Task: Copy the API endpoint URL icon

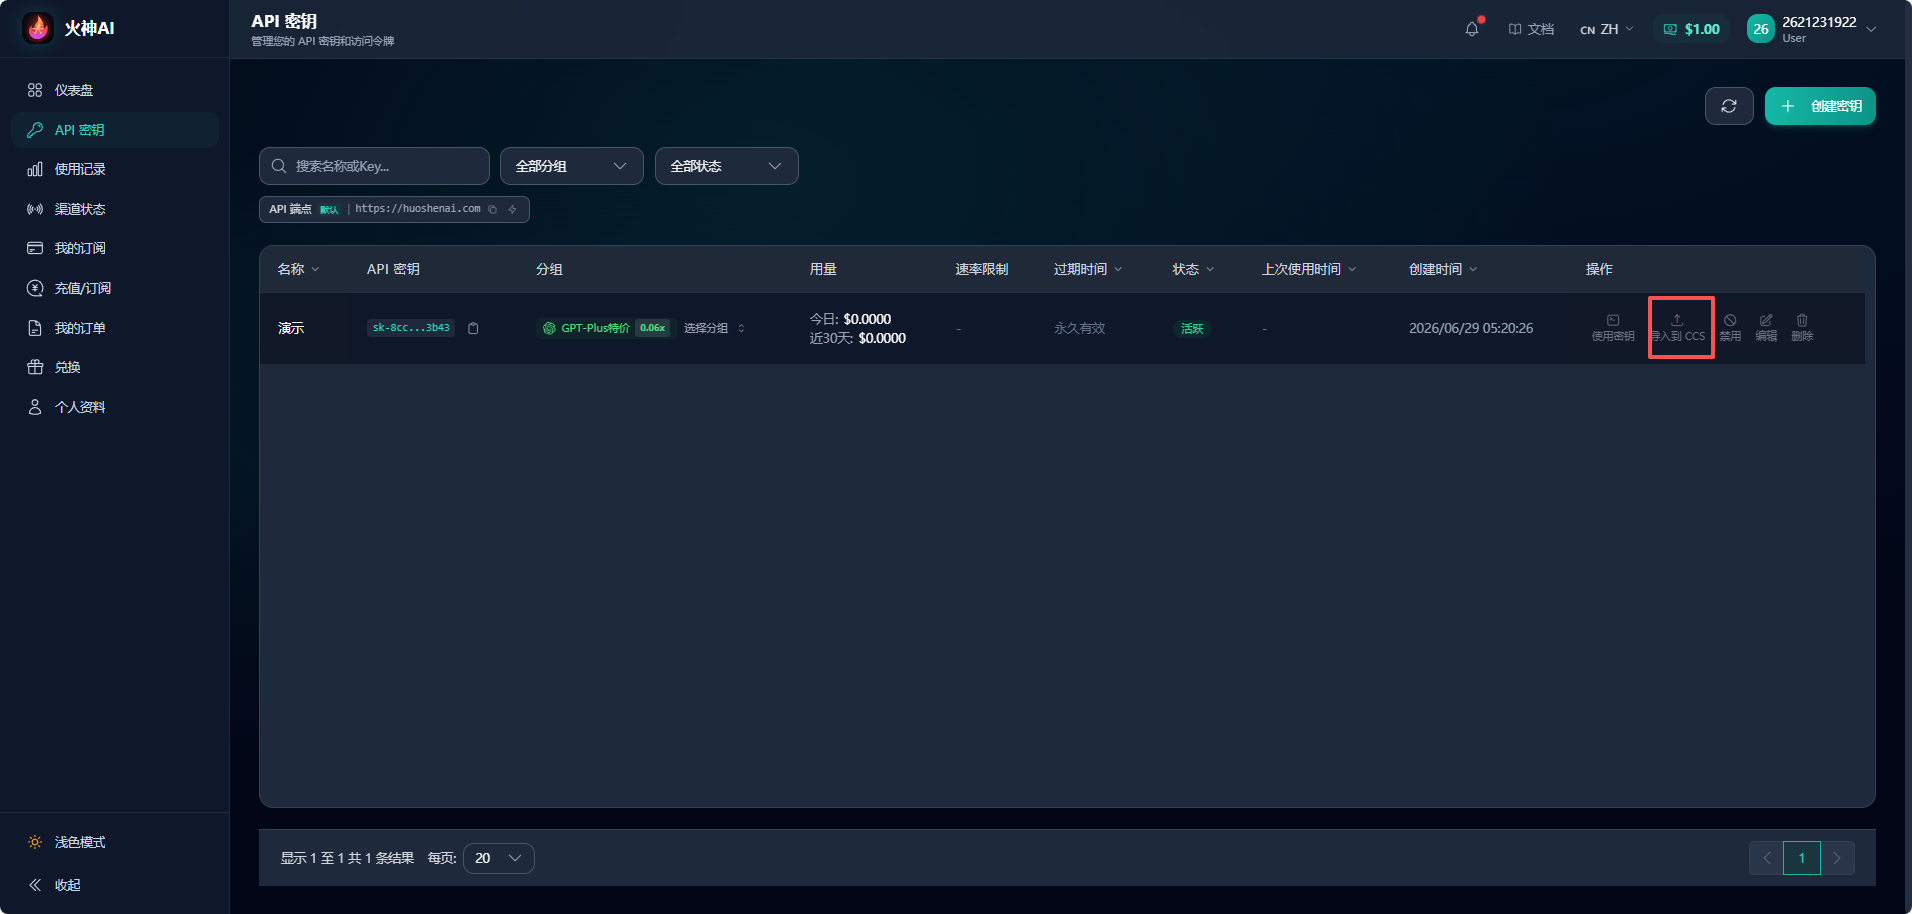Action: [493, 209]
